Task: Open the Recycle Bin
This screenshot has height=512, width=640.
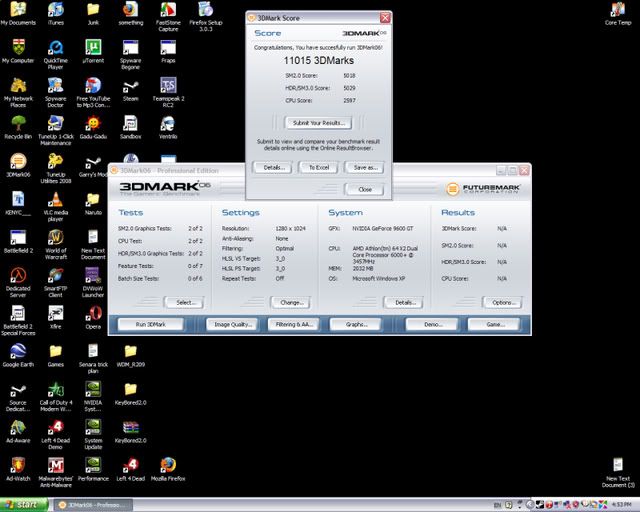Action: [18, 127]
